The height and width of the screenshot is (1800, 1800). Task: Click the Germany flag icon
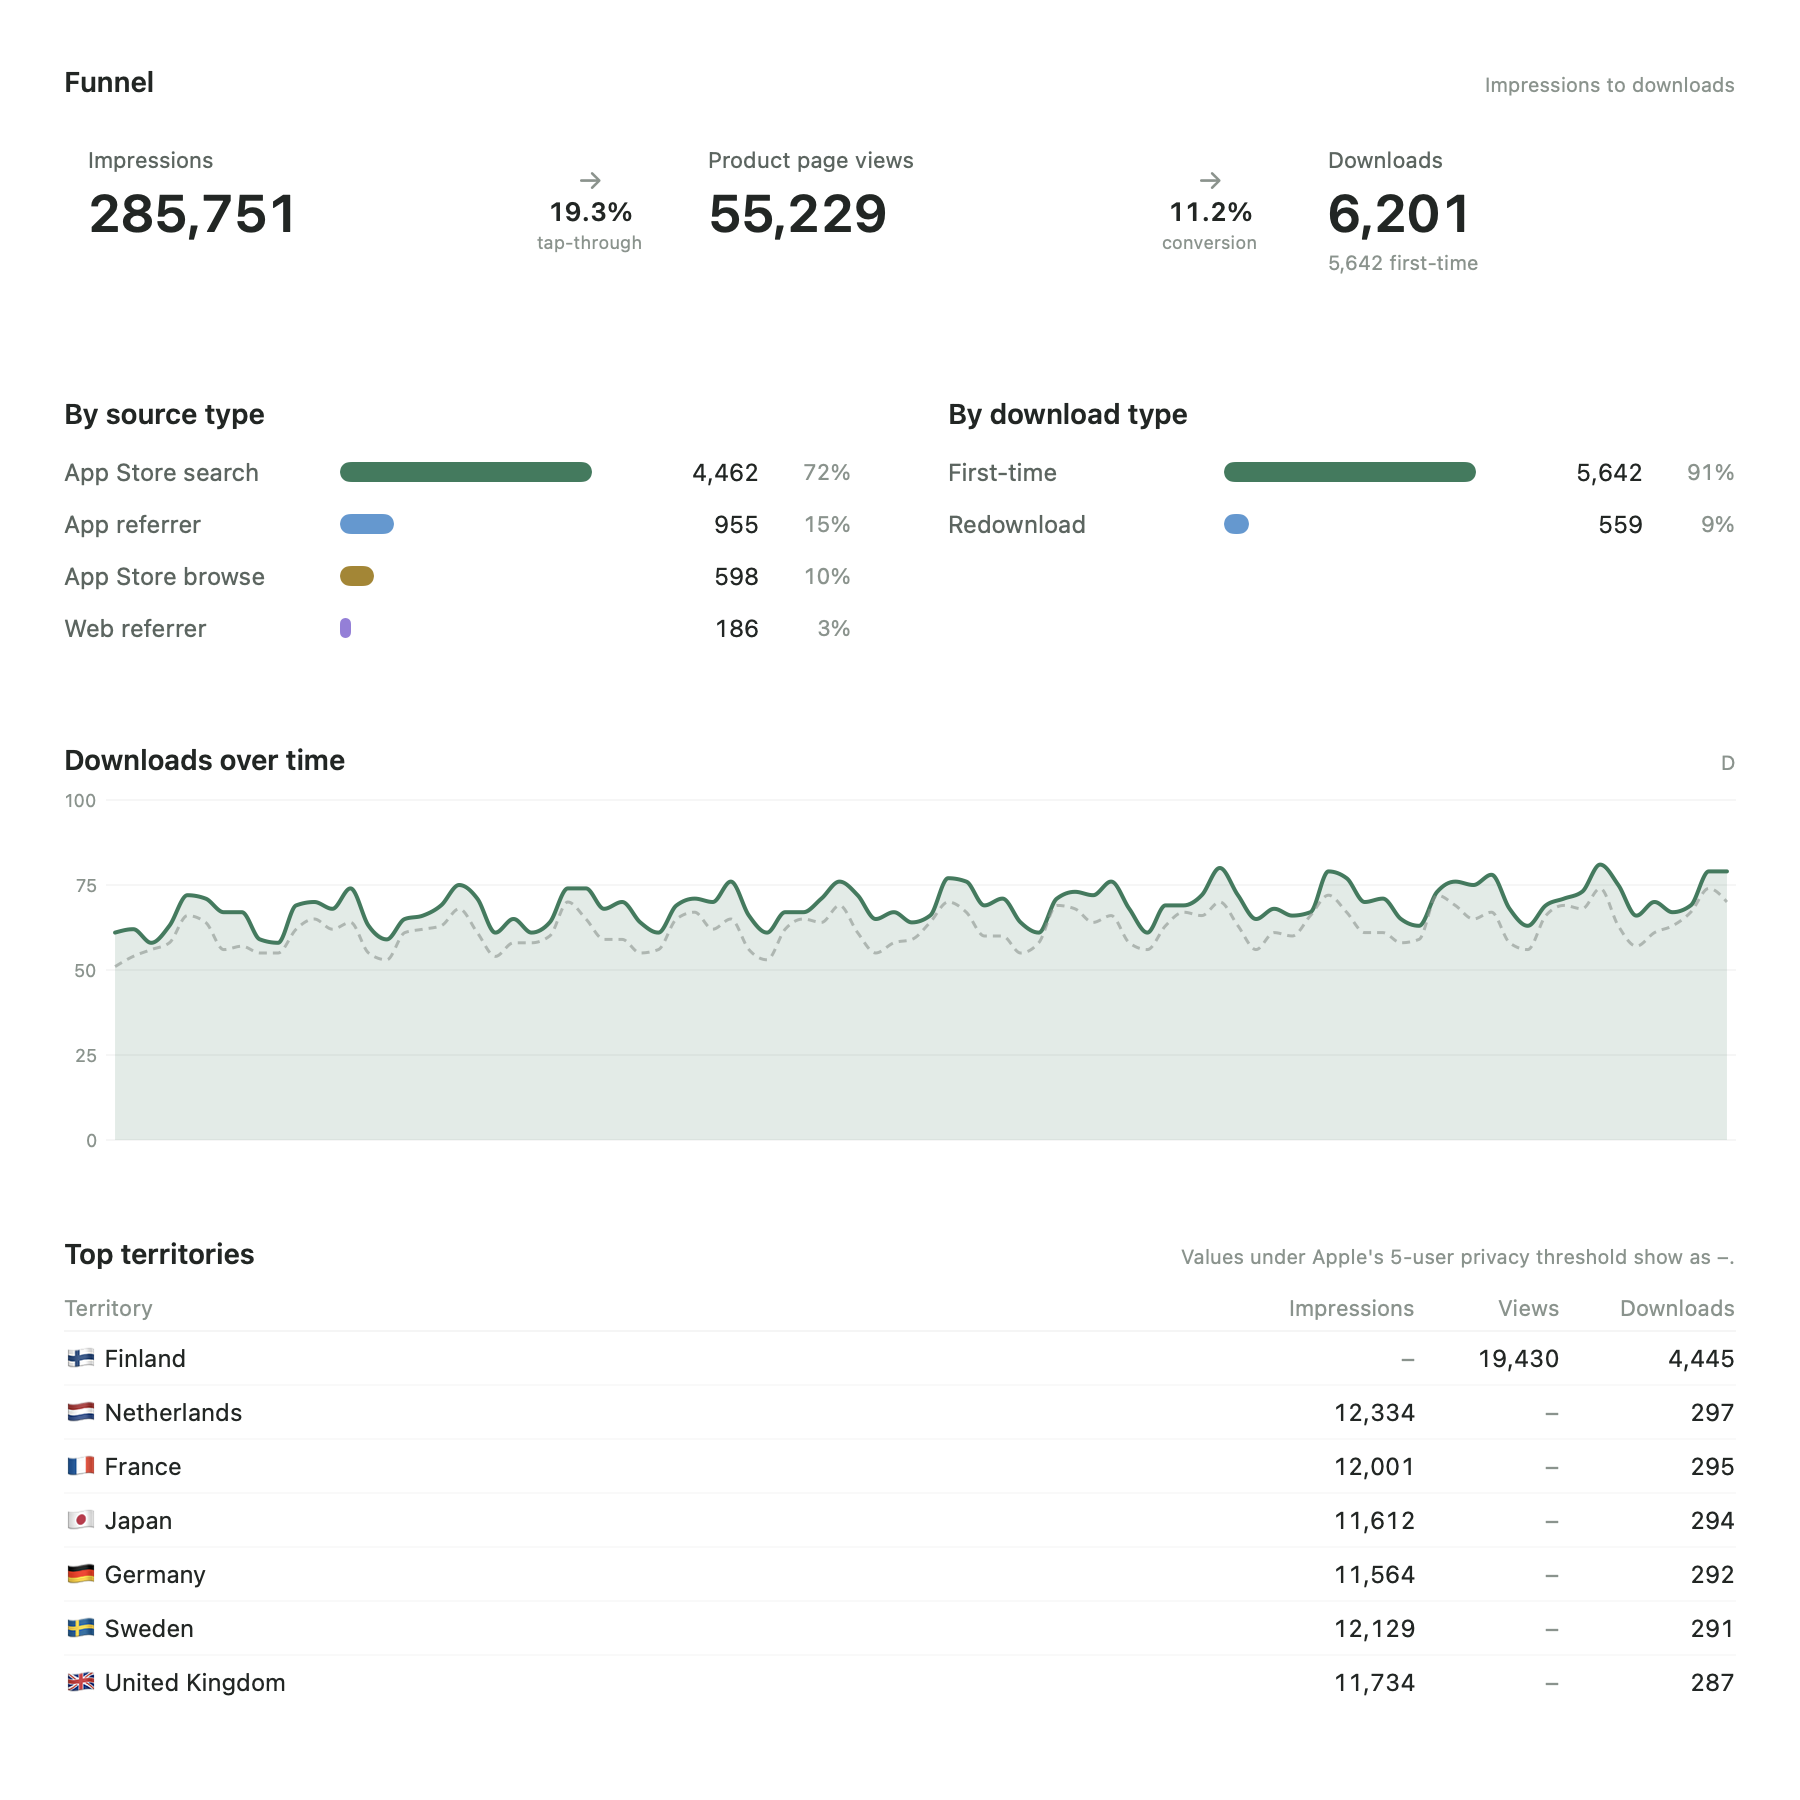81,1574
